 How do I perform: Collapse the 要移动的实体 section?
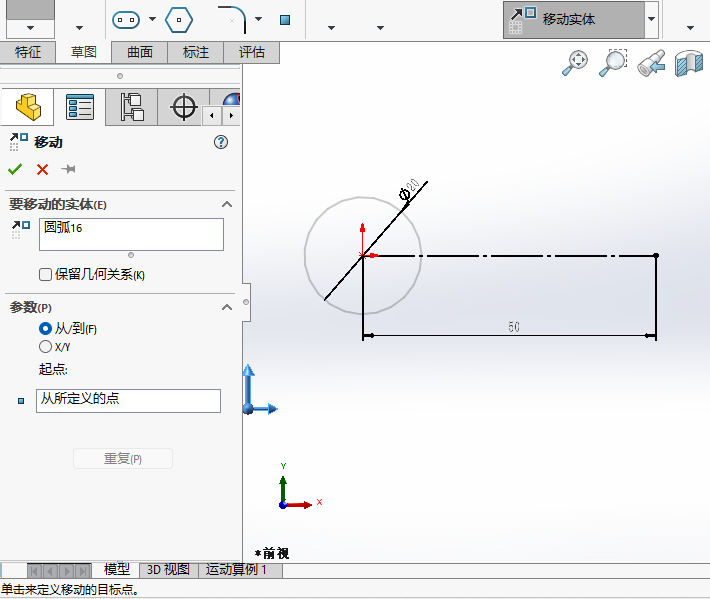point(227,204)
